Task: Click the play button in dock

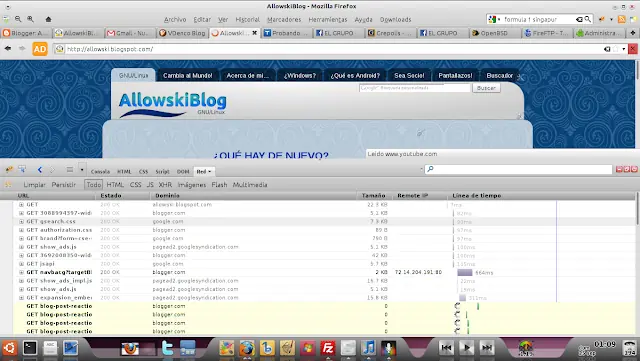Action: pos(467,348)
